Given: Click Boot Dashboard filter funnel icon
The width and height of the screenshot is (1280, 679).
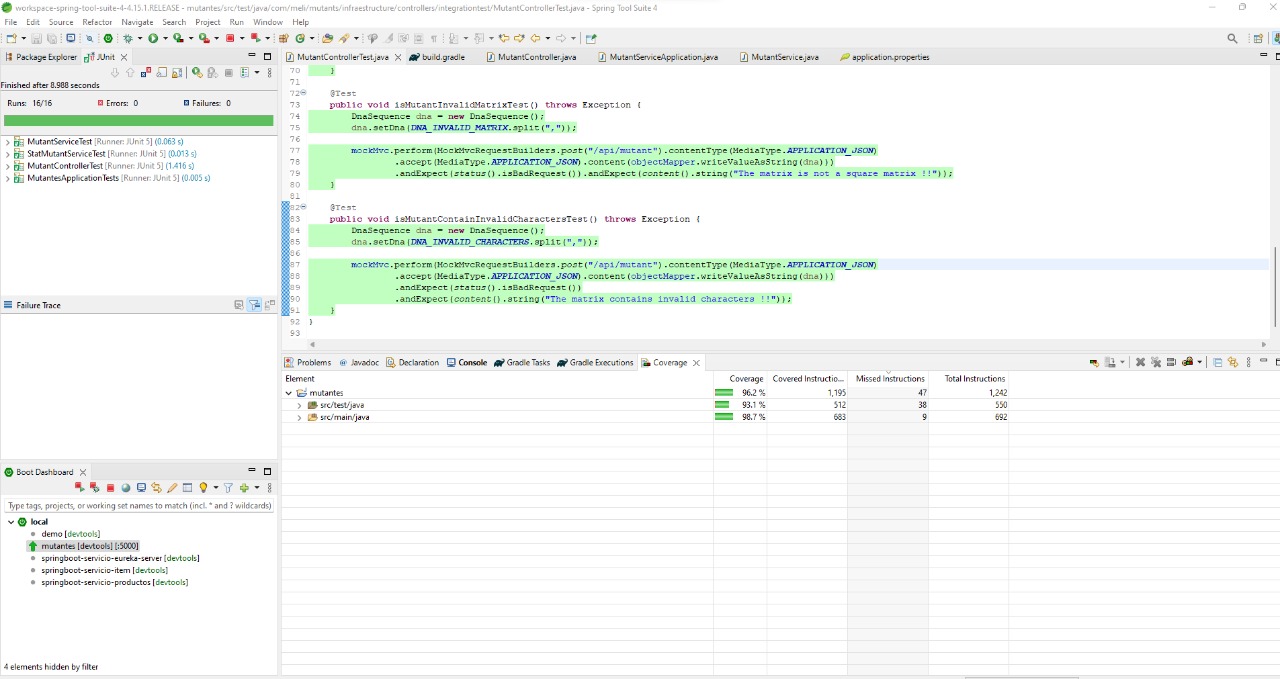Looking at the screenshot, I should pyautogui.click(x=228, y=488).
